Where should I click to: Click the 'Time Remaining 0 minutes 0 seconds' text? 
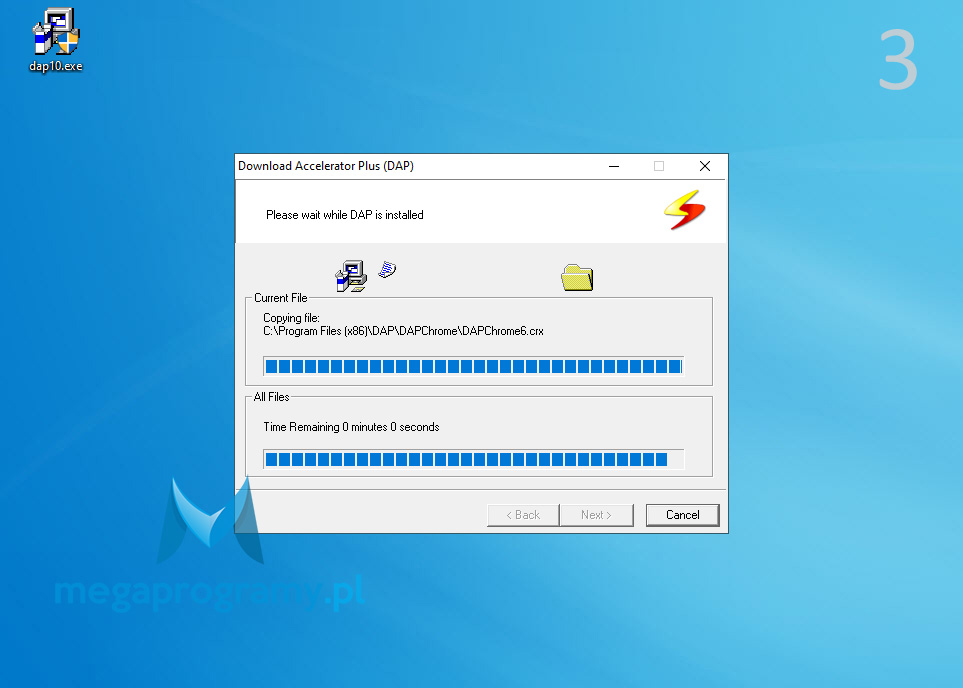tap(351, 427)
